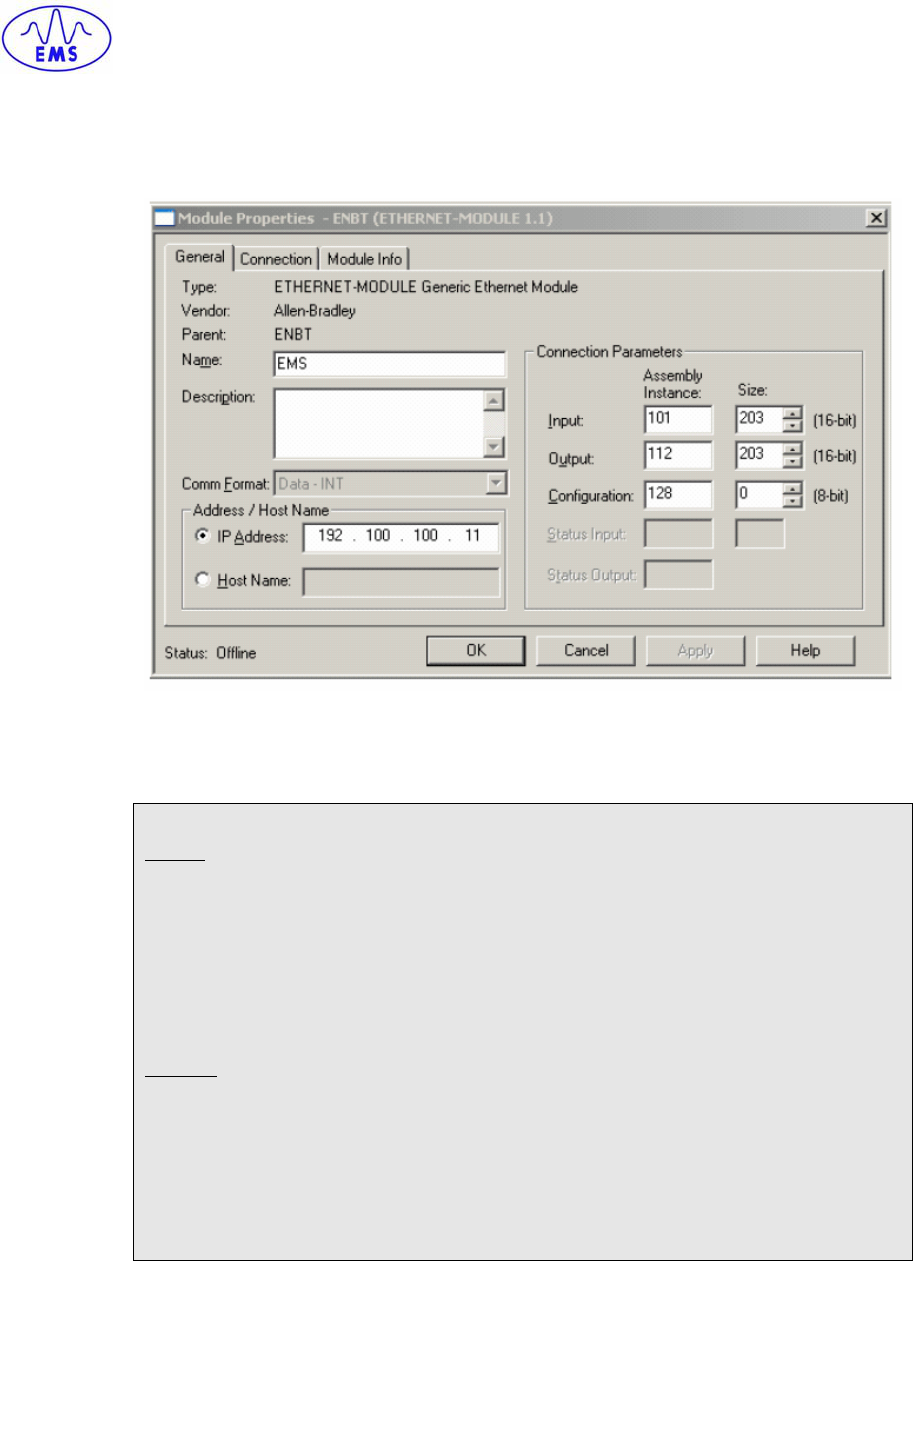The image size is (913, 1434).
Task: Click 'ETHERNET-MODULE Generic Ethernet Module' type text
Action: (x=426, y=287)
